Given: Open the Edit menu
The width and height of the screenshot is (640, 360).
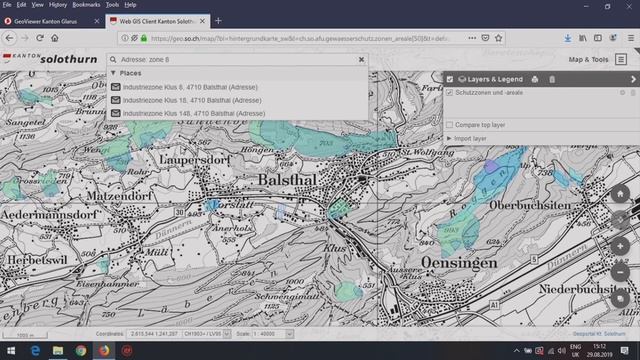Looking at the screenshot, I should click(x=21, y=5).
